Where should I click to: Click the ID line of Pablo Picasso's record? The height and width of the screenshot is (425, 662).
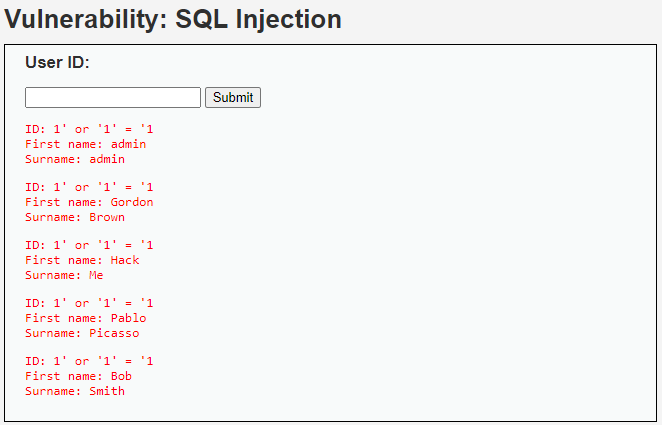click(89, 303)
